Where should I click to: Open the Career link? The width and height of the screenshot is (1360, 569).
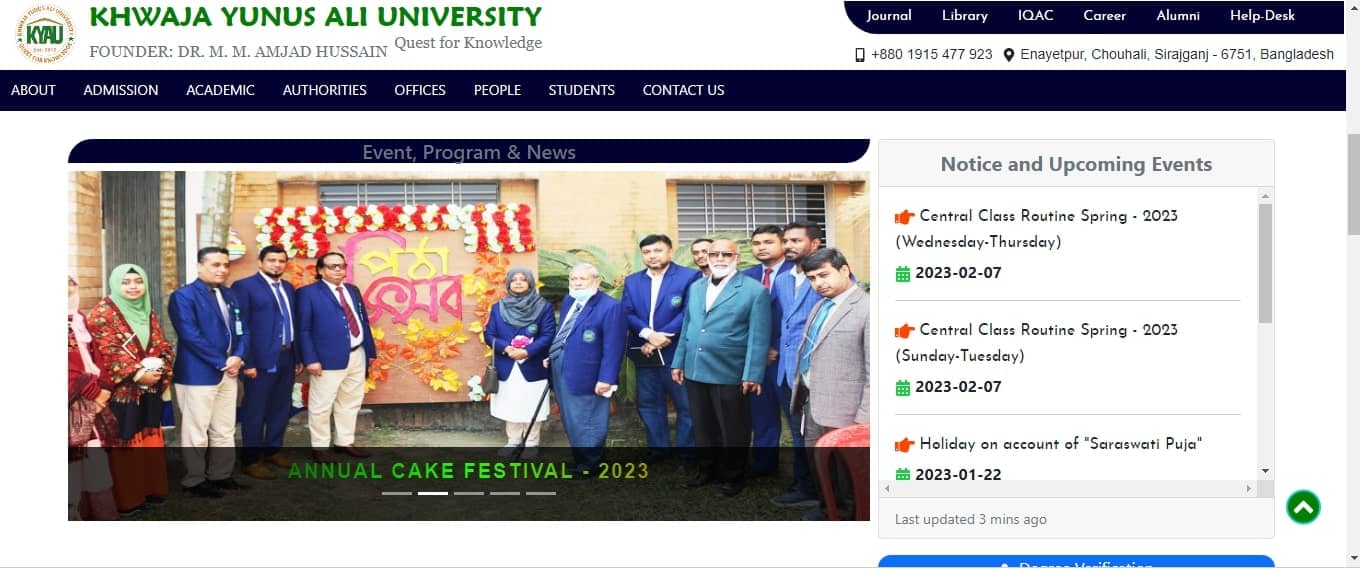click(1104, 15)
